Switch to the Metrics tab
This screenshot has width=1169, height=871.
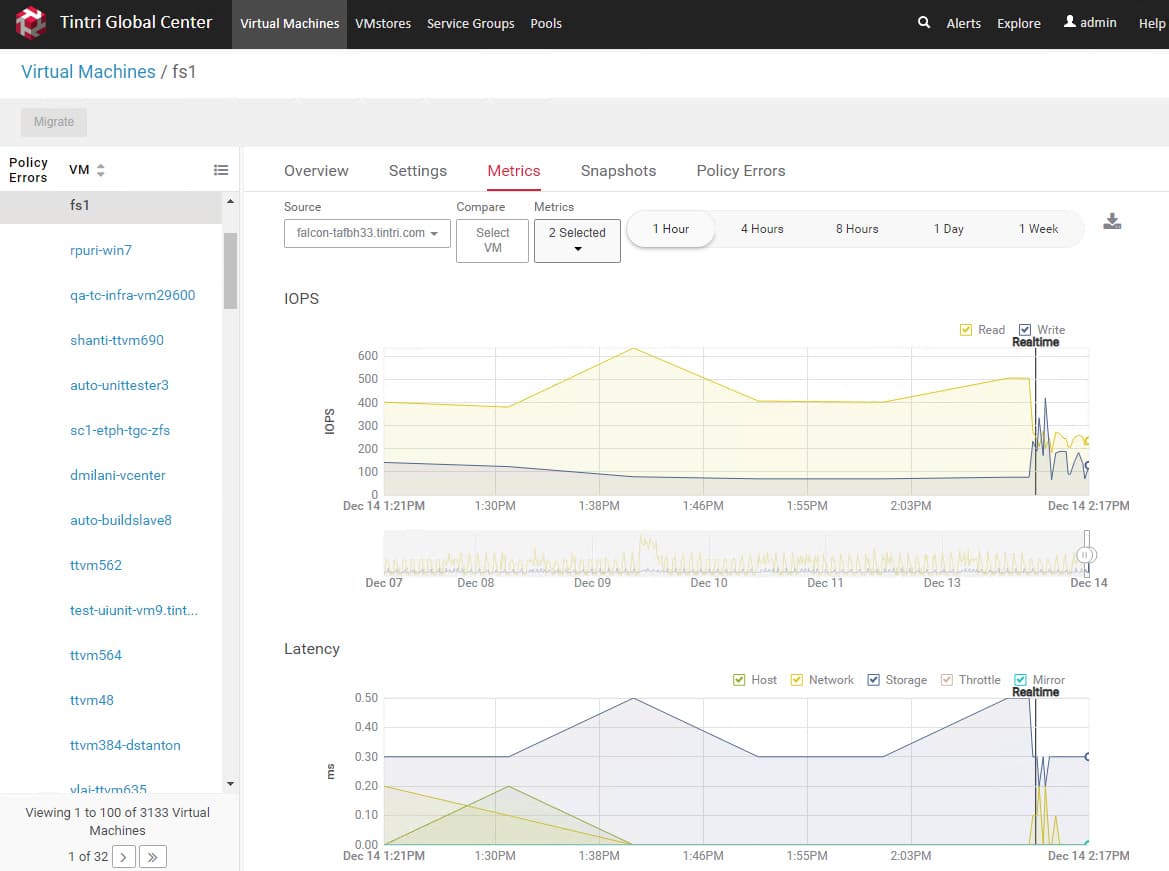(514, 171)
